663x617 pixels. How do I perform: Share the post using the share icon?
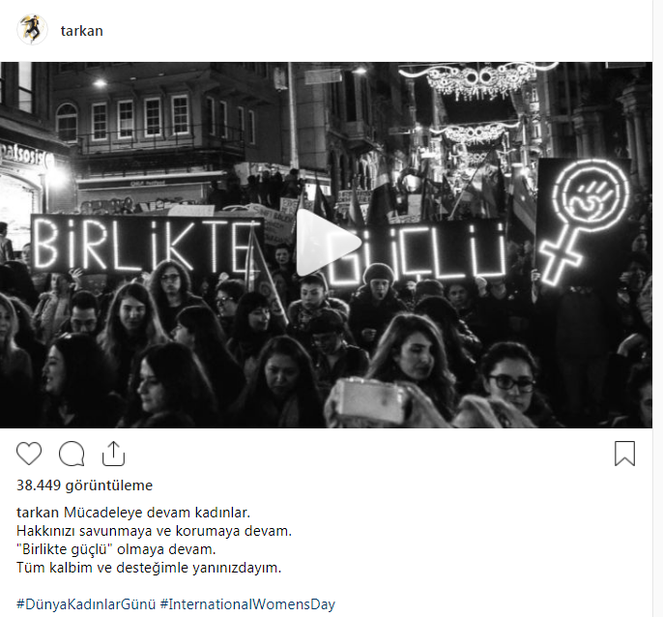click(113, 454)
